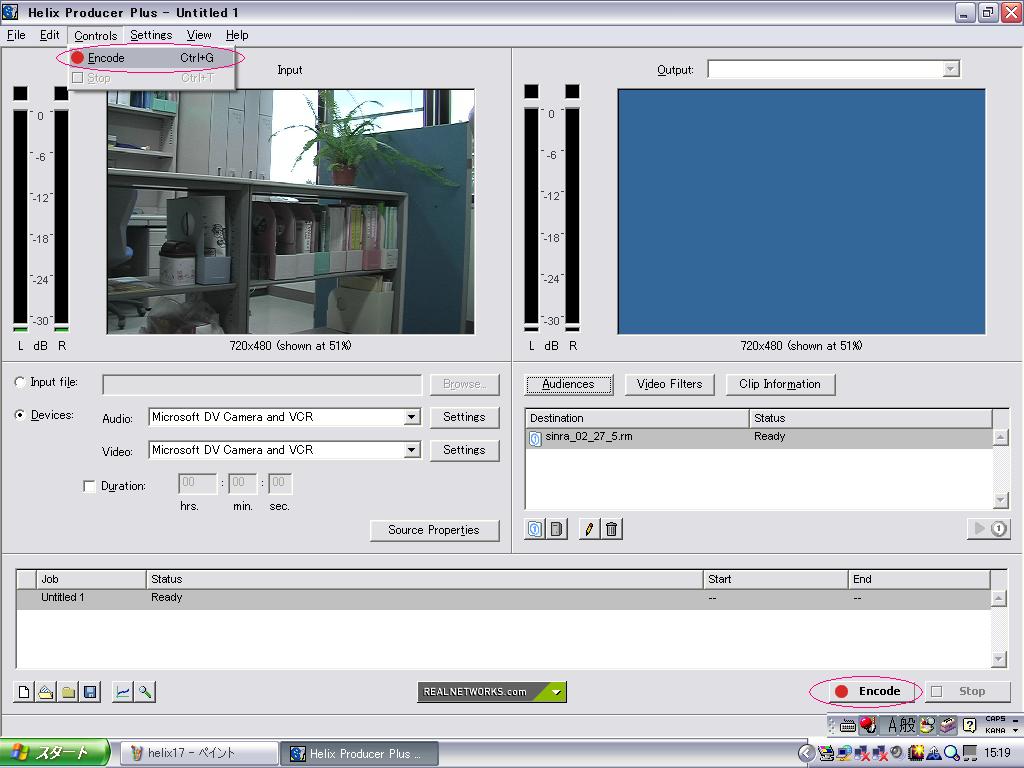Click the Duration minutes field
This screenshot has width=1024, height=768.
pyautogui.click(x=242, y=483)
